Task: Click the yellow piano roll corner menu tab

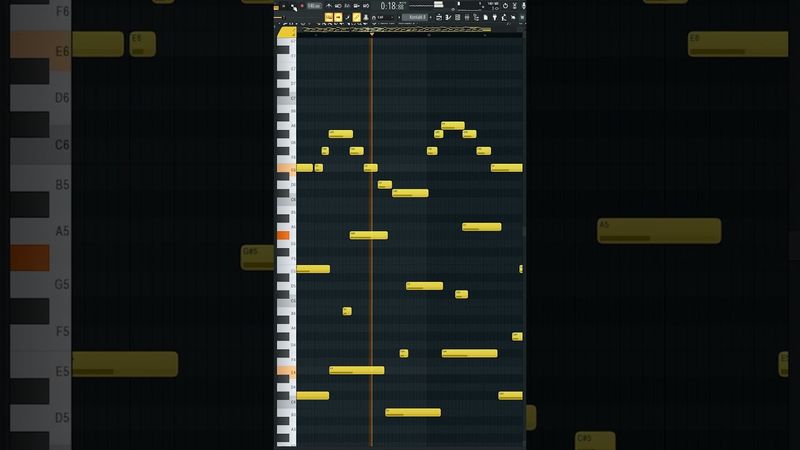Action: [287, 32]
